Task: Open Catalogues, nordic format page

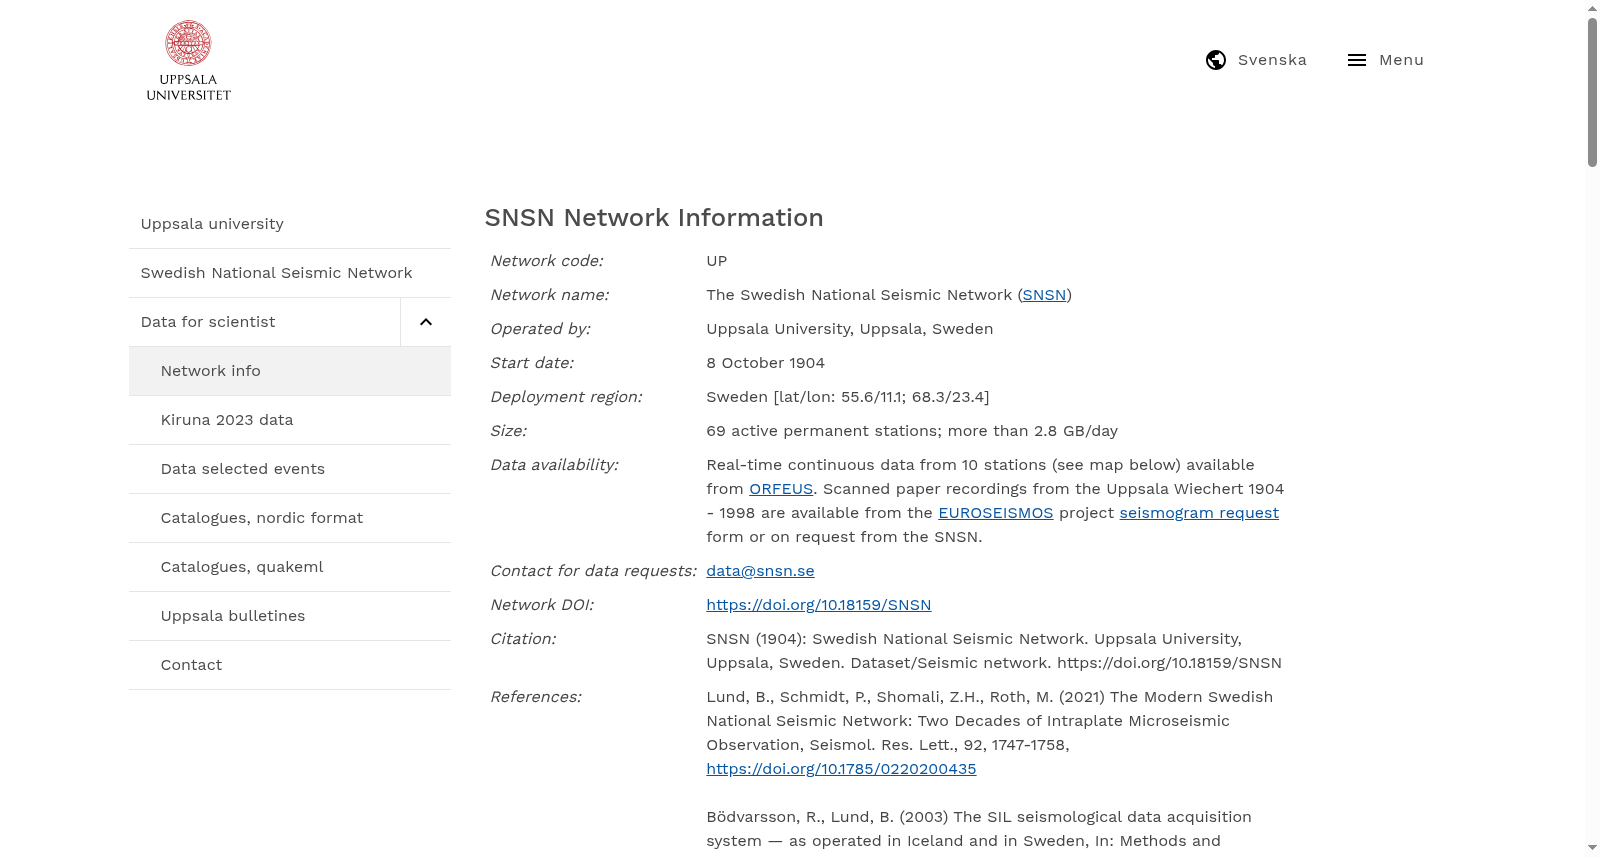Action: click(x=290, y=518)
